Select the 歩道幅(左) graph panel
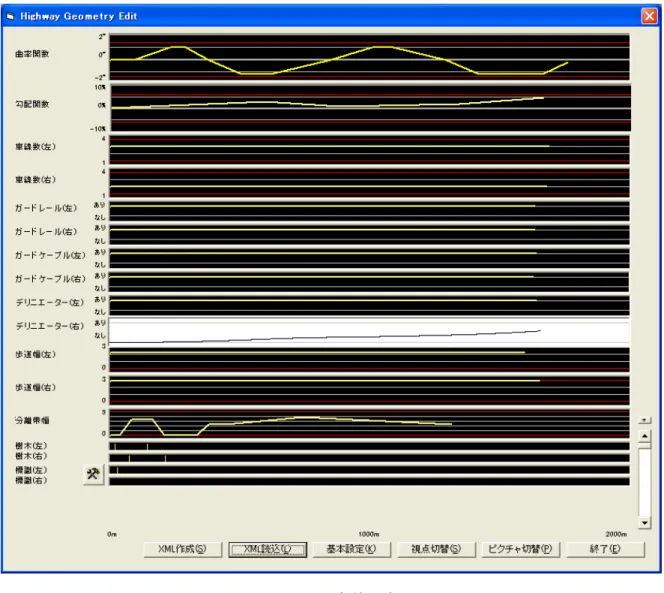664x593 pixels. tap(369, 360)
